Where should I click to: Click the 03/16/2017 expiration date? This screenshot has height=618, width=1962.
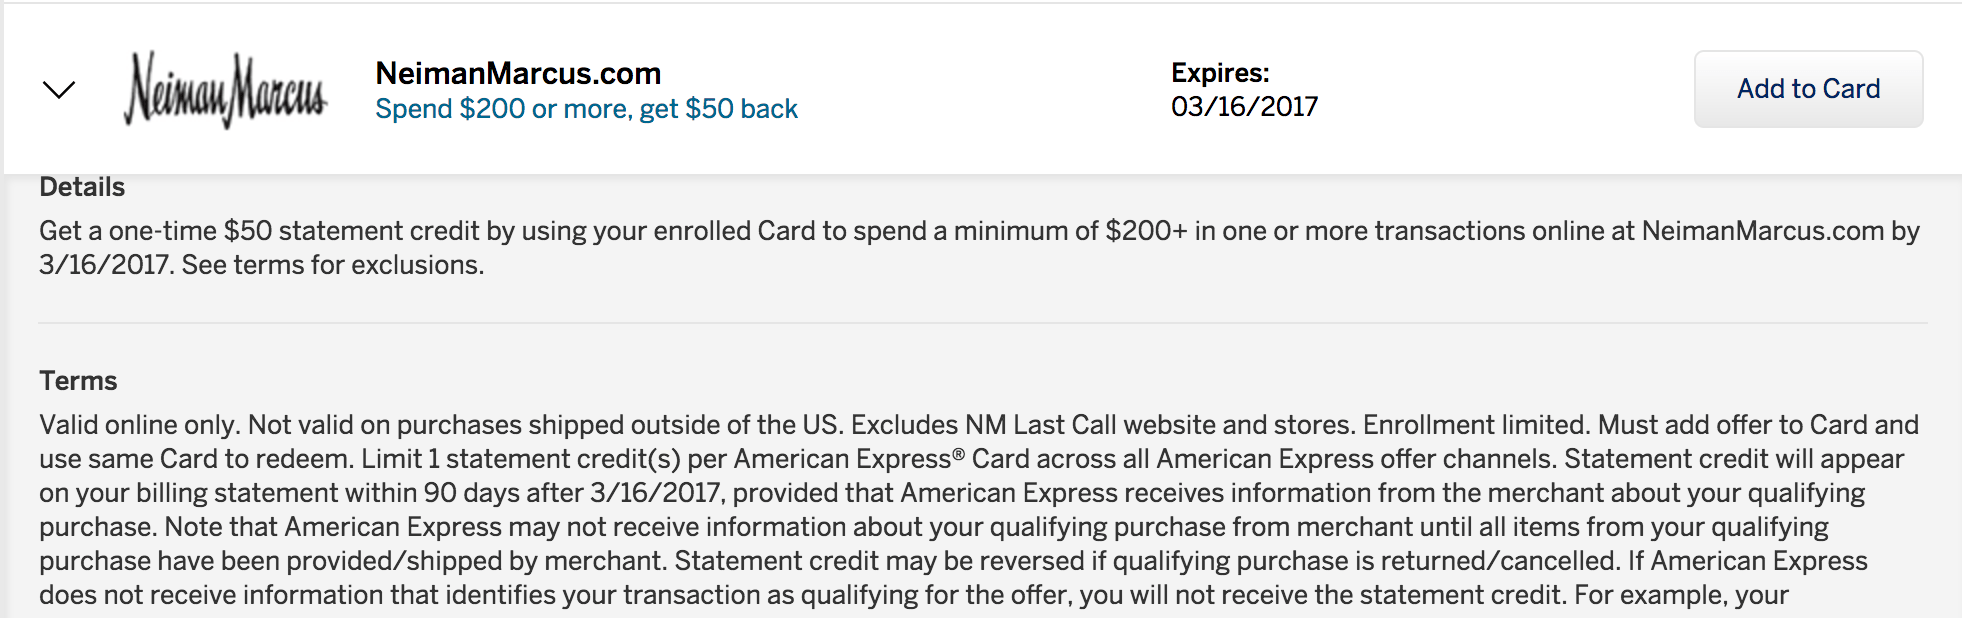1244,106
